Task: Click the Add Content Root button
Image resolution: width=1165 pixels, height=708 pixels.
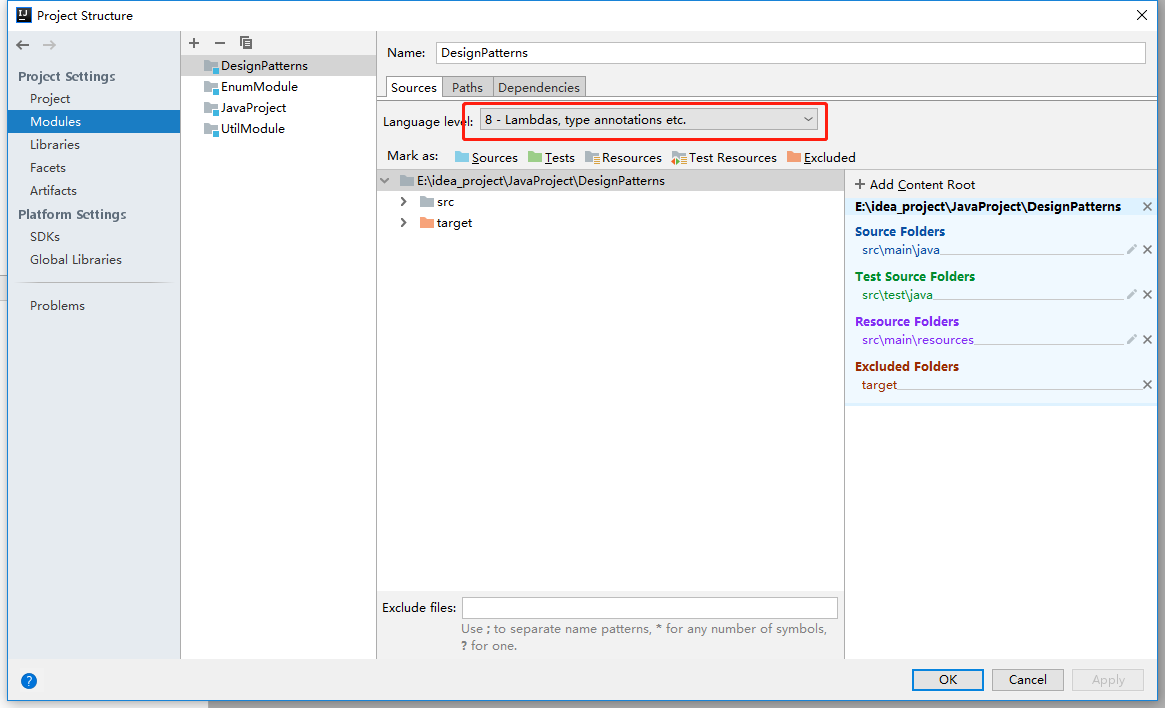Action: coord(913,184)
